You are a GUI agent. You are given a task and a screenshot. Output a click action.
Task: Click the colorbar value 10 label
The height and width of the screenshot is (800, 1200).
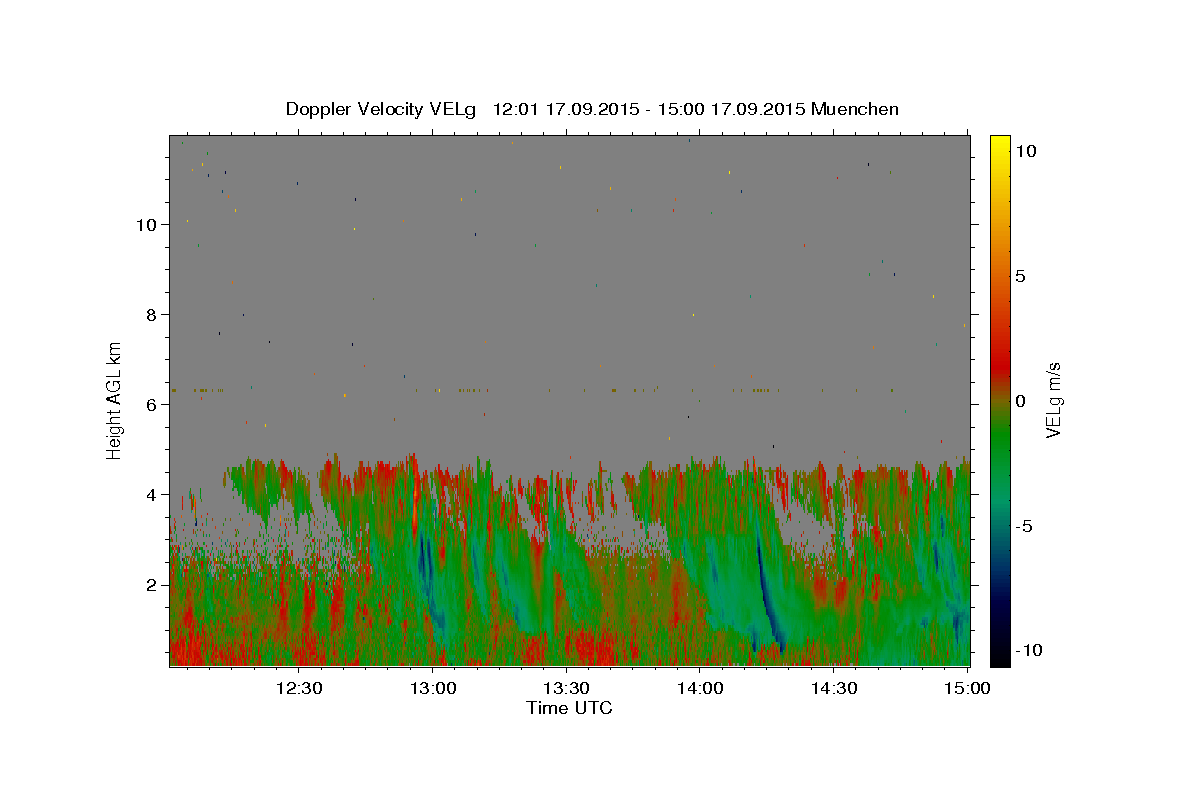[1026, 150]
